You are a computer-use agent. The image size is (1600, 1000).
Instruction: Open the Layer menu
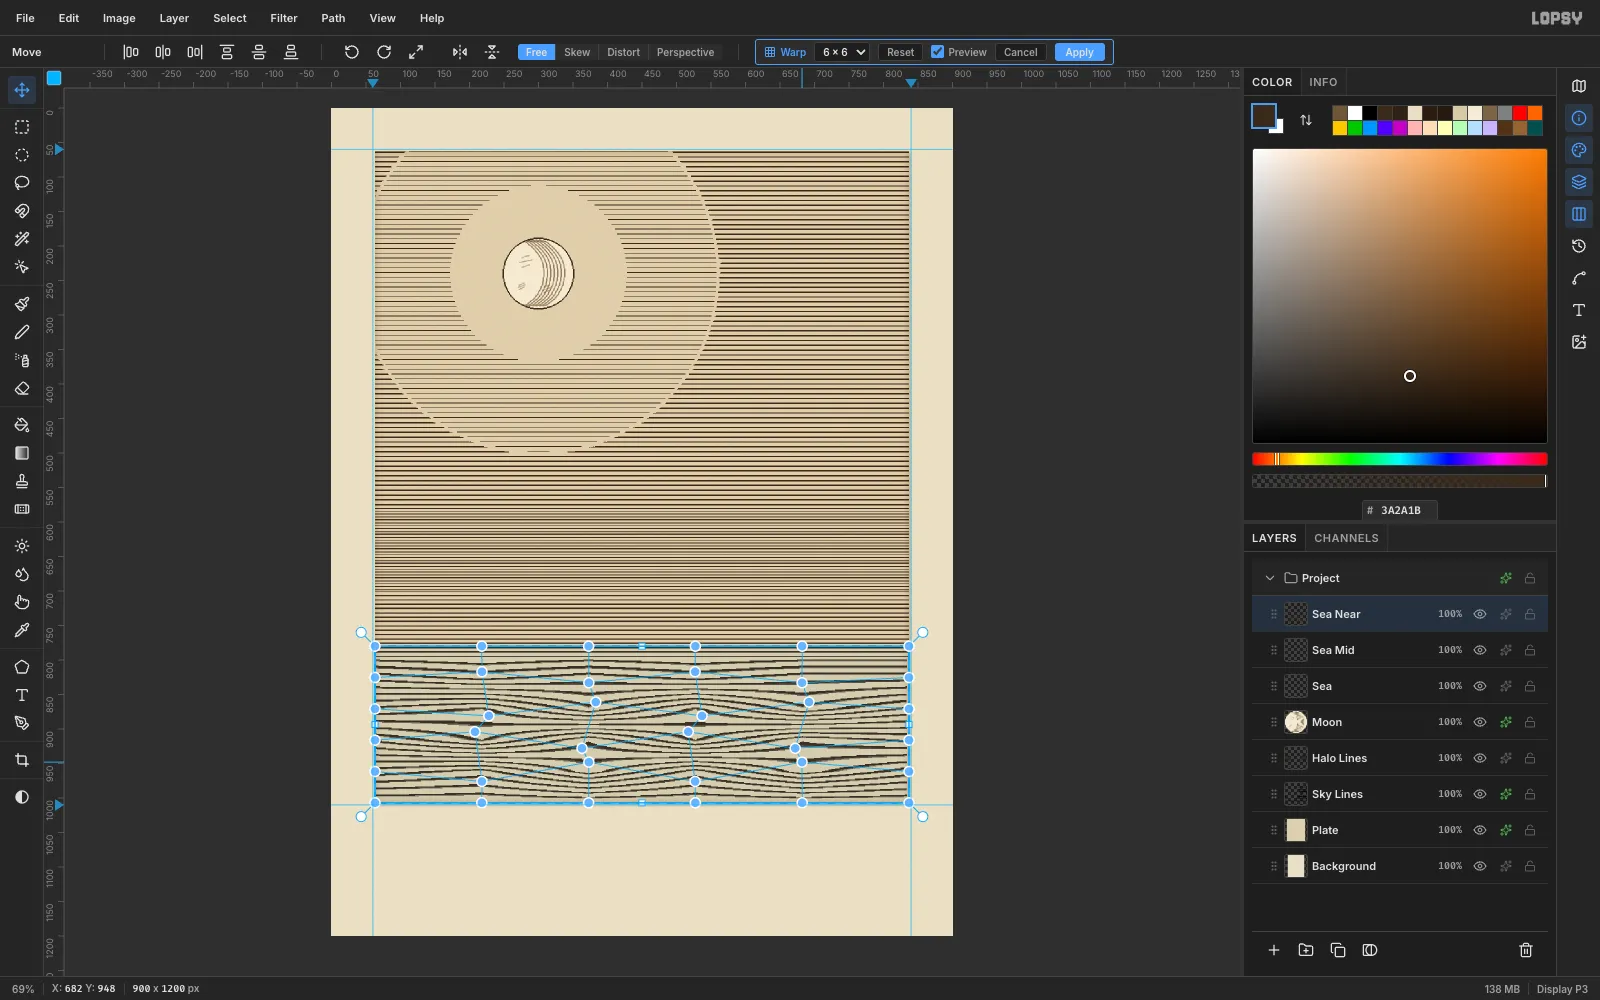tap(174, 18)
